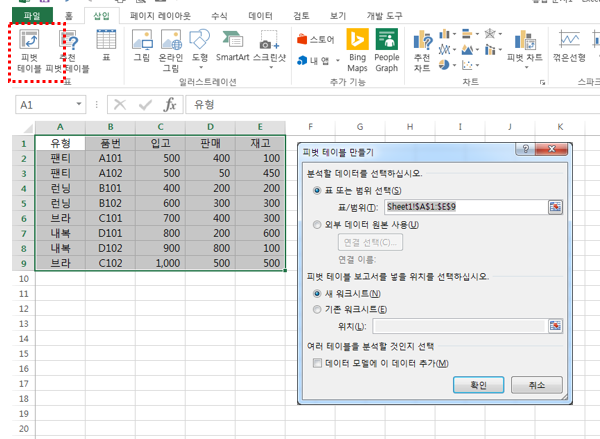This screenshot has height=439, width=600.
Task: Insert a Table (표) from ribbon
Action: (x=106, y=45)
